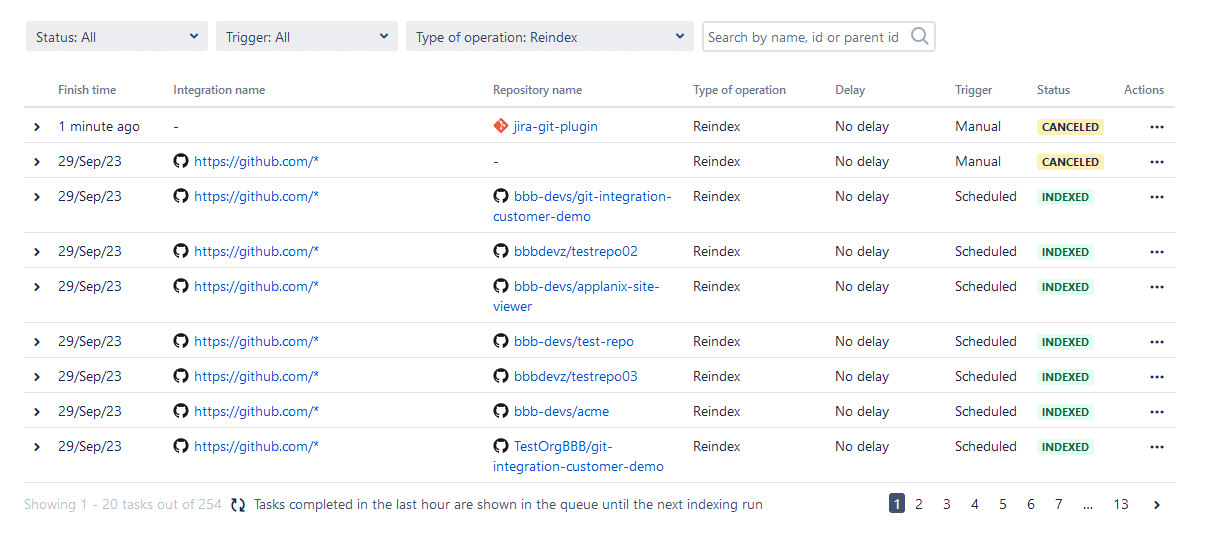Click GitHub repo icon next to bbb-devs/acme
Image resolution: width=1210 pixels, height=533 pixels.
[x=501, y=411]
